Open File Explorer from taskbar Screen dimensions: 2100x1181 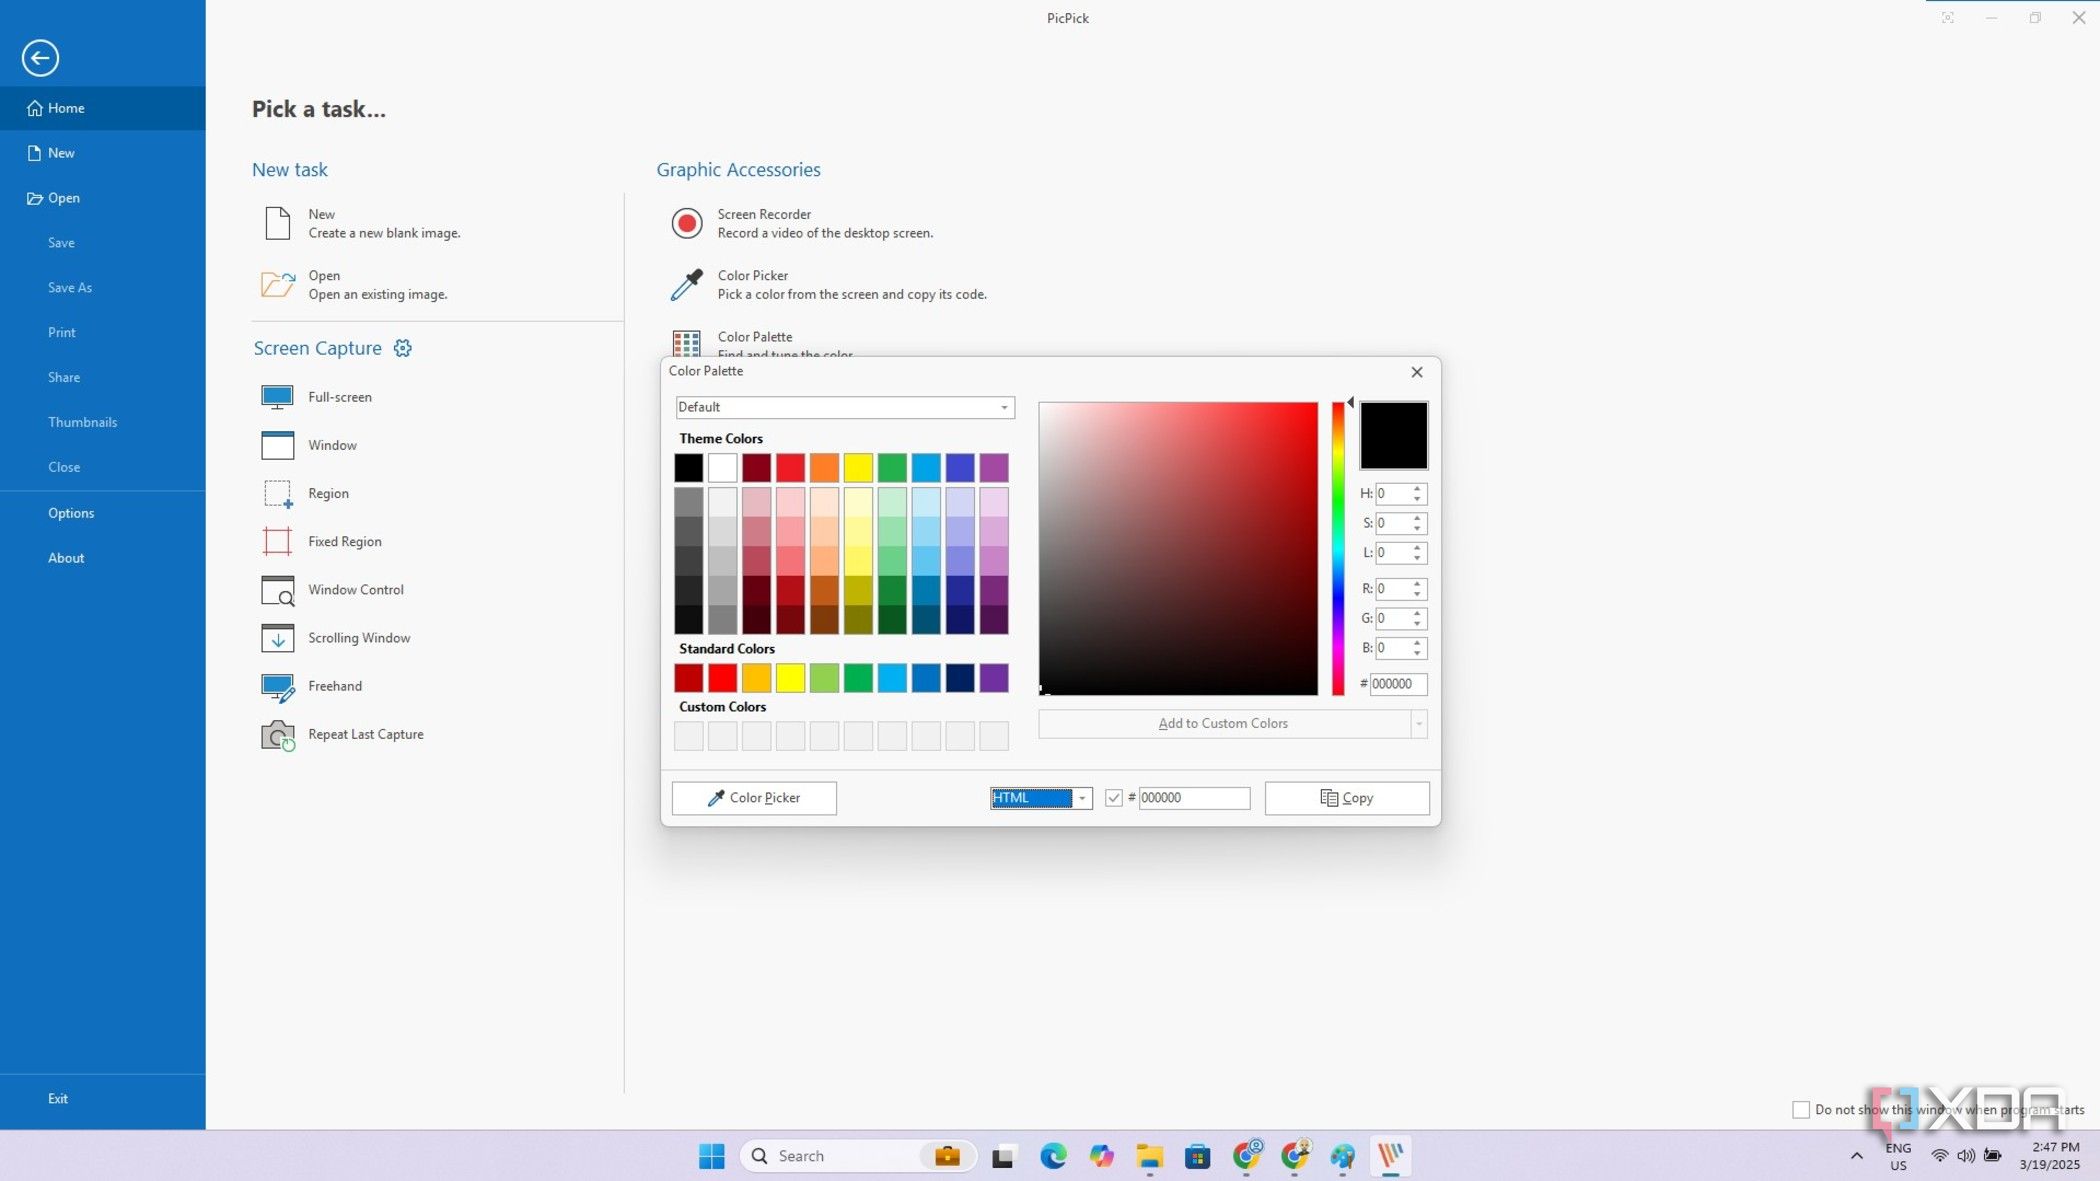(x=1149, y=1156)
